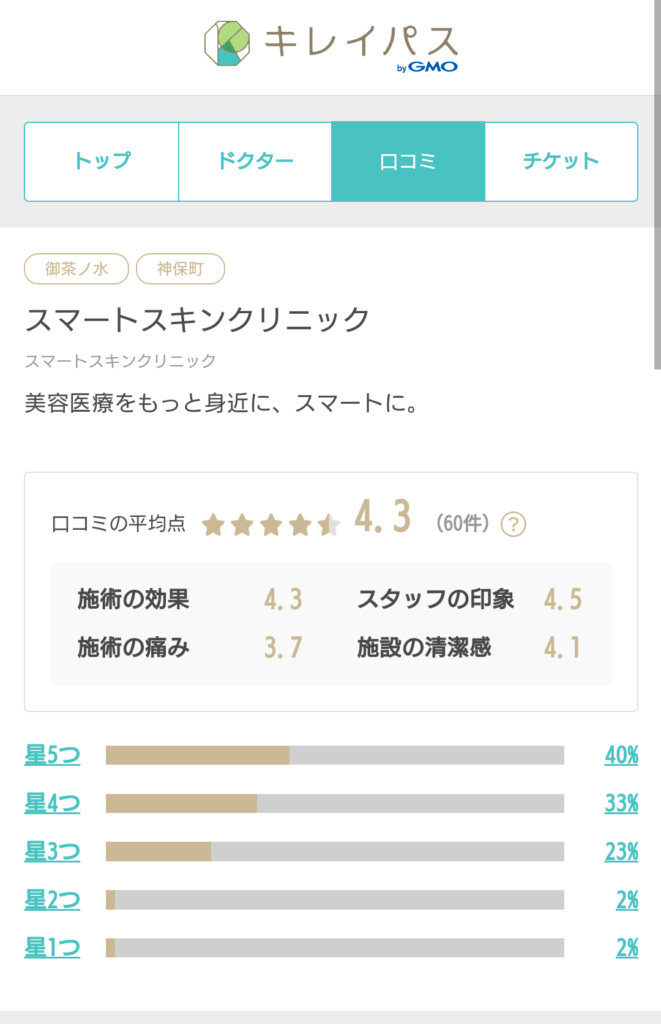Go to the チケット tab
Screen dimensions: 661x1024
click(561, 161)
